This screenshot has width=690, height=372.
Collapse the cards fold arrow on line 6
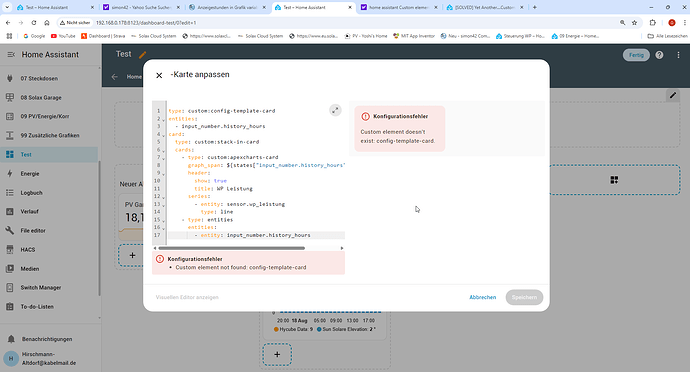(x=164, y=151)
